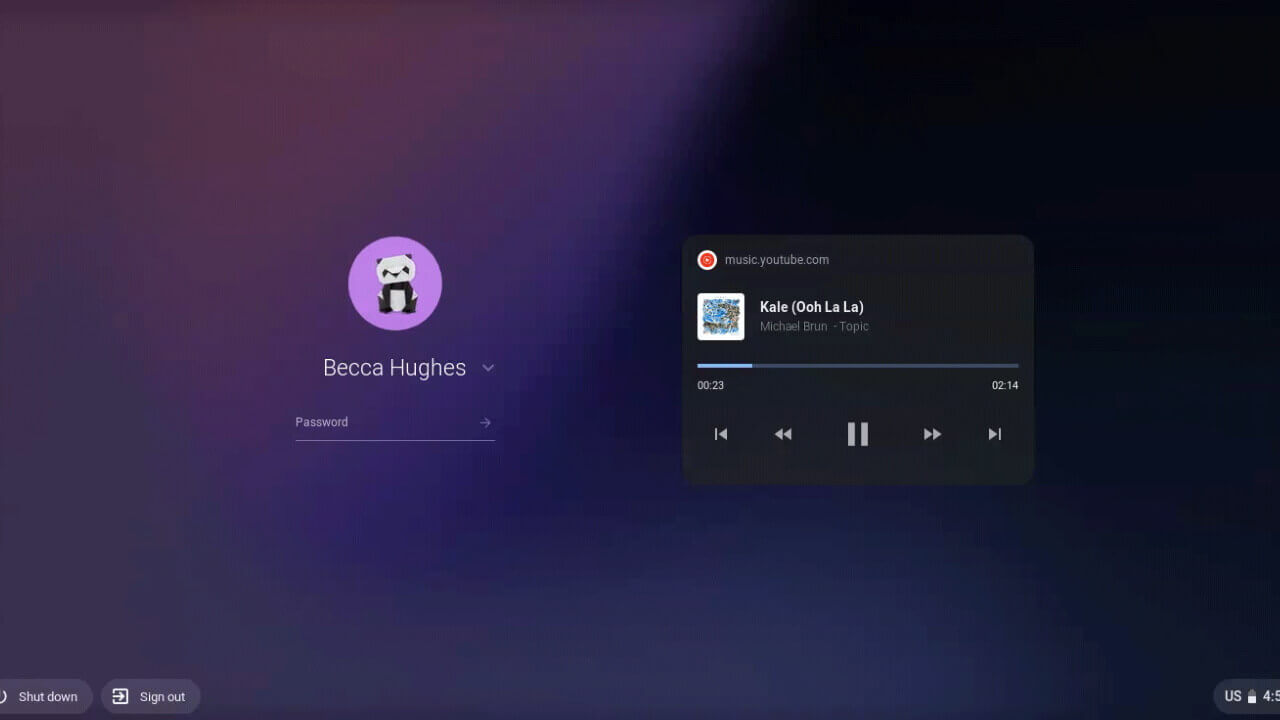Viewport: 1280px width, 720px height.
Task: Click the Kale album art thumbnail
Action: click(x=720, y=317)
